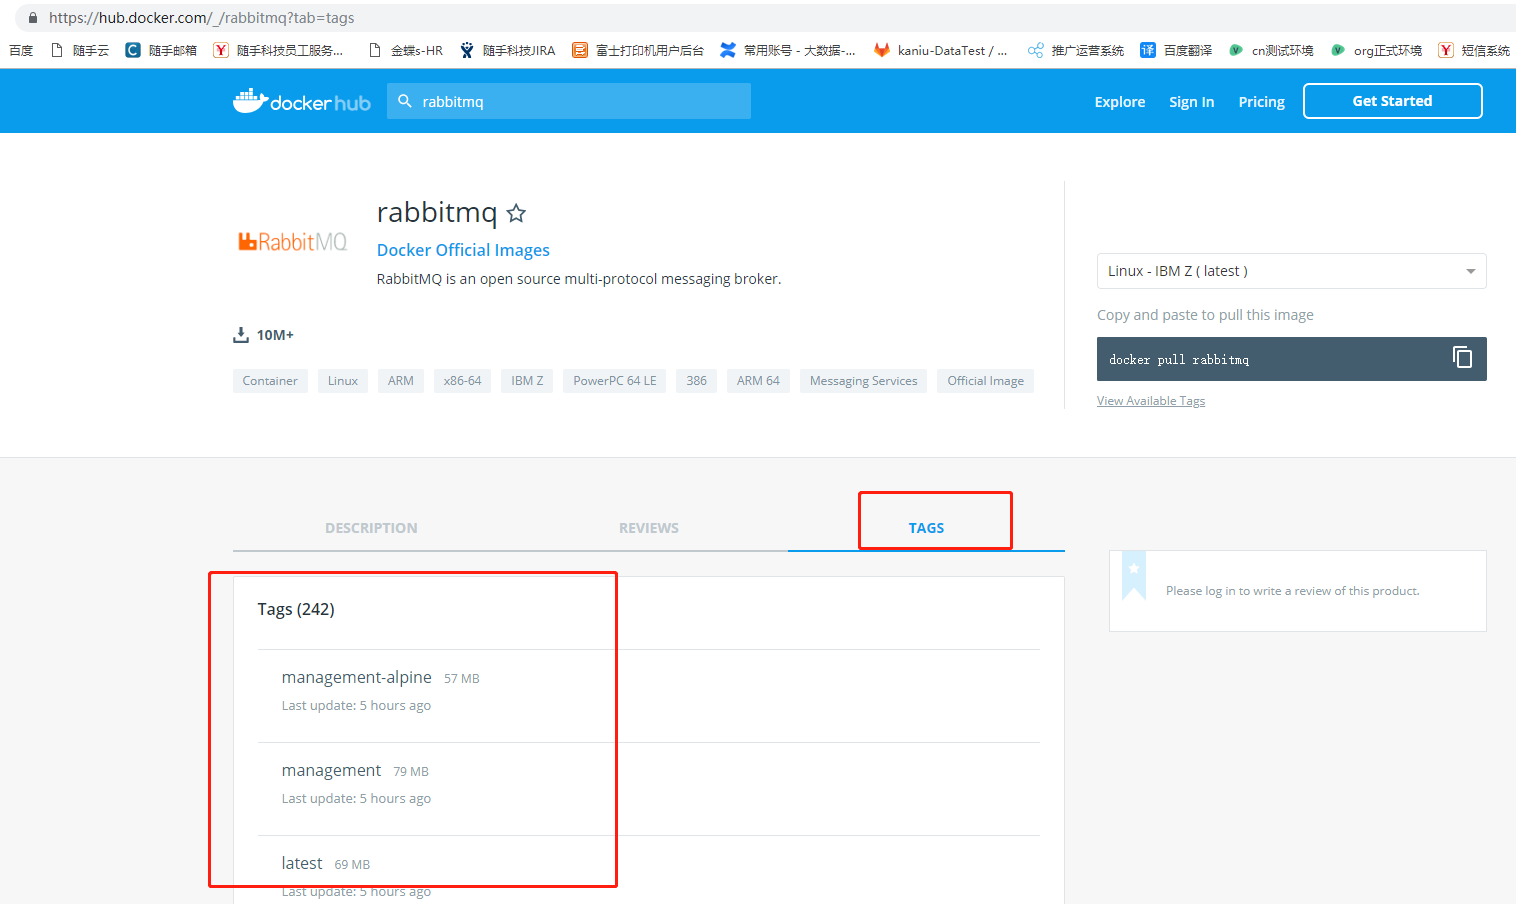Click the Get Started button
Viewport: 1516px width, 904px height.
tap(1392, 101)
